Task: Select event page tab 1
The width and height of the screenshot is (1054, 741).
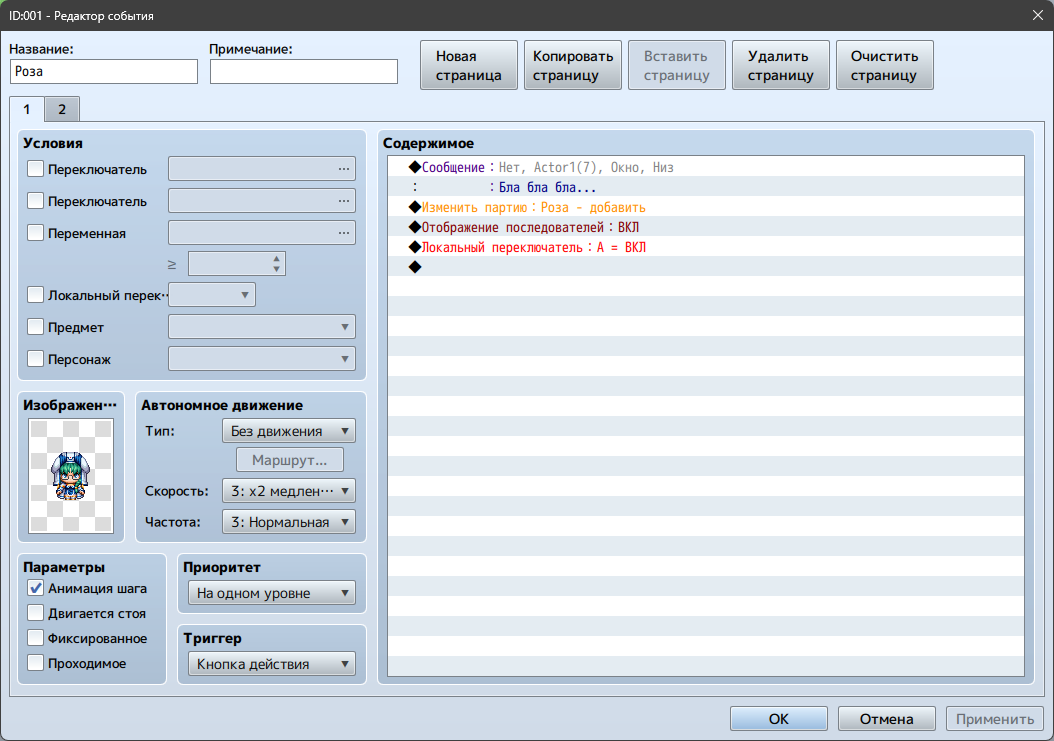Action: (x=27, y=109)
